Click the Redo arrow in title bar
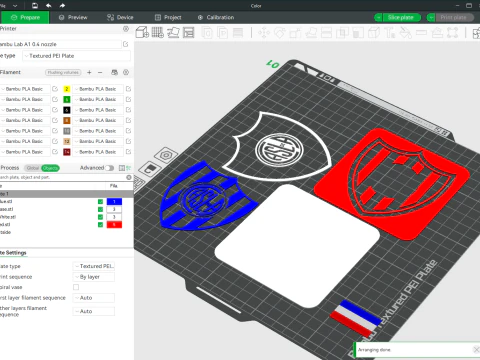The height and width of the screenshot is (360, 480). click(x=62, y=5)
